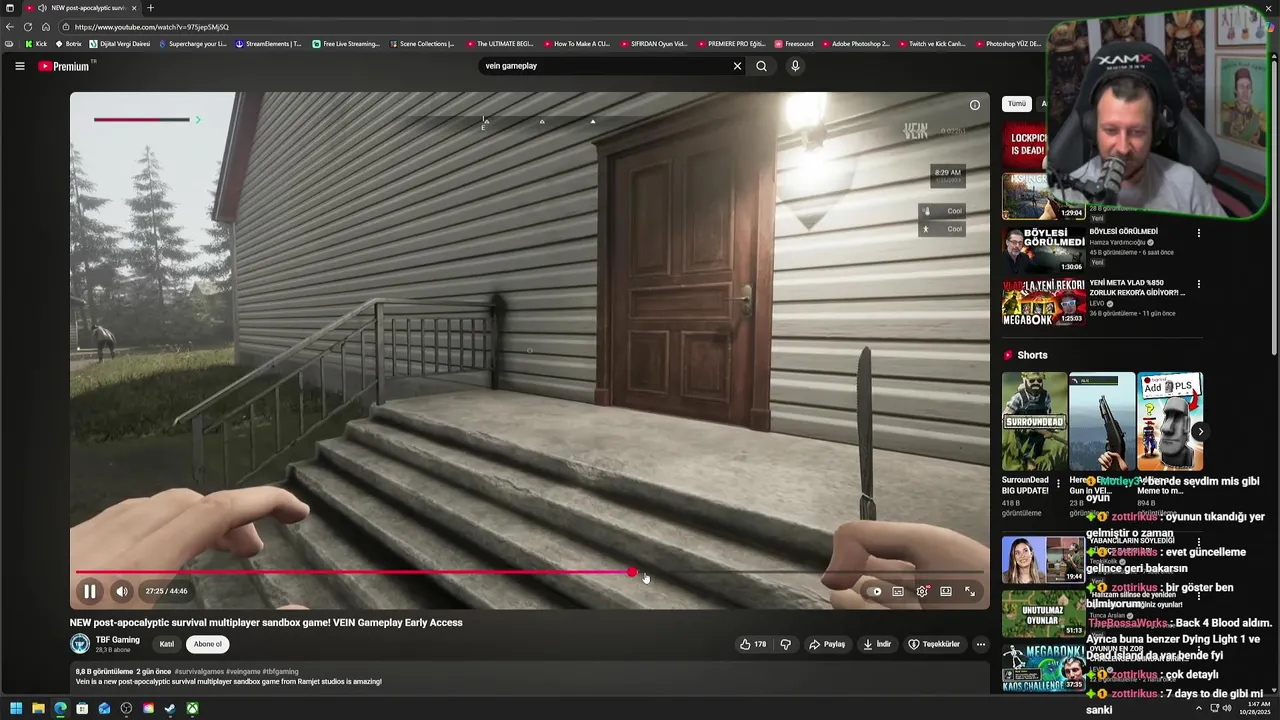Click the search magnifier button
1280x720 pixels.
(x=761, y=66)
